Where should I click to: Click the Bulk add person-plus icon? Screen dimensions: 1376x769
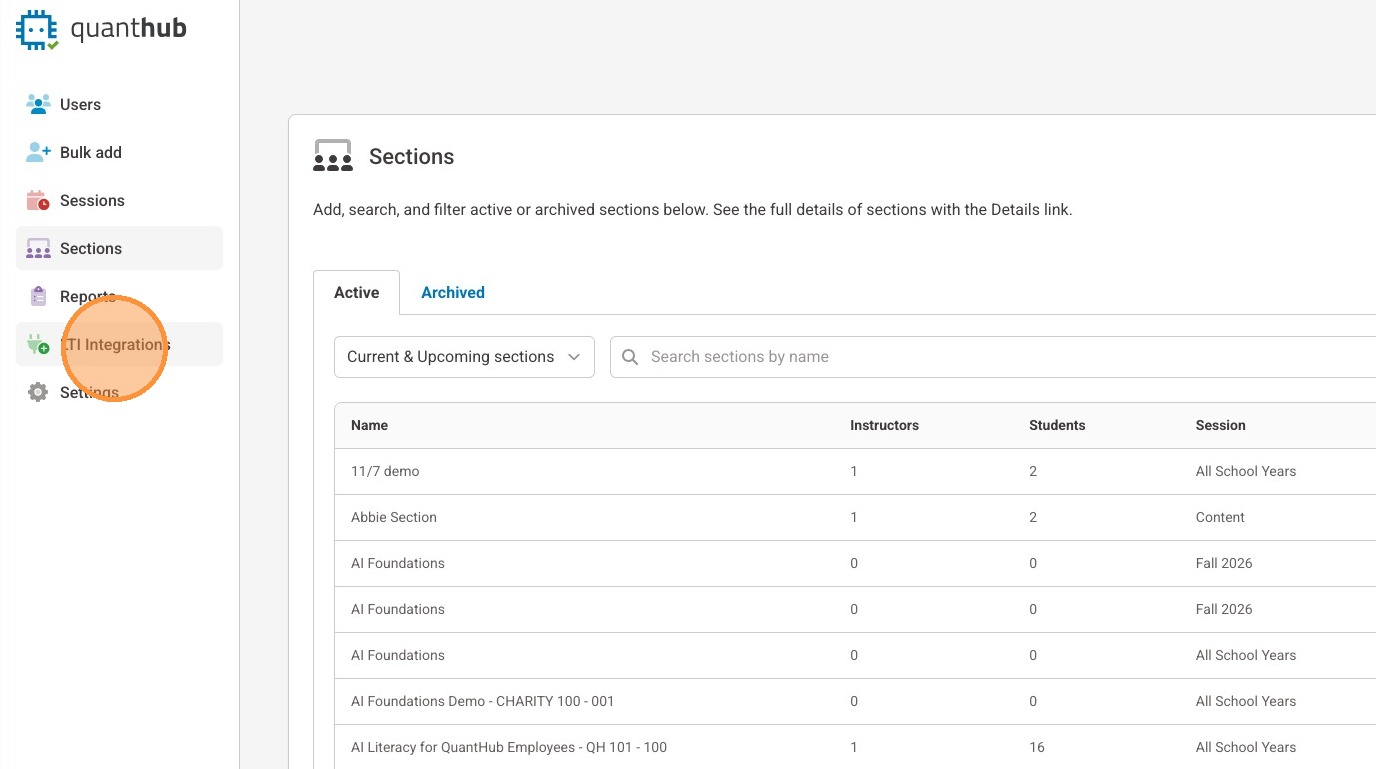click(x=38, y=152)
